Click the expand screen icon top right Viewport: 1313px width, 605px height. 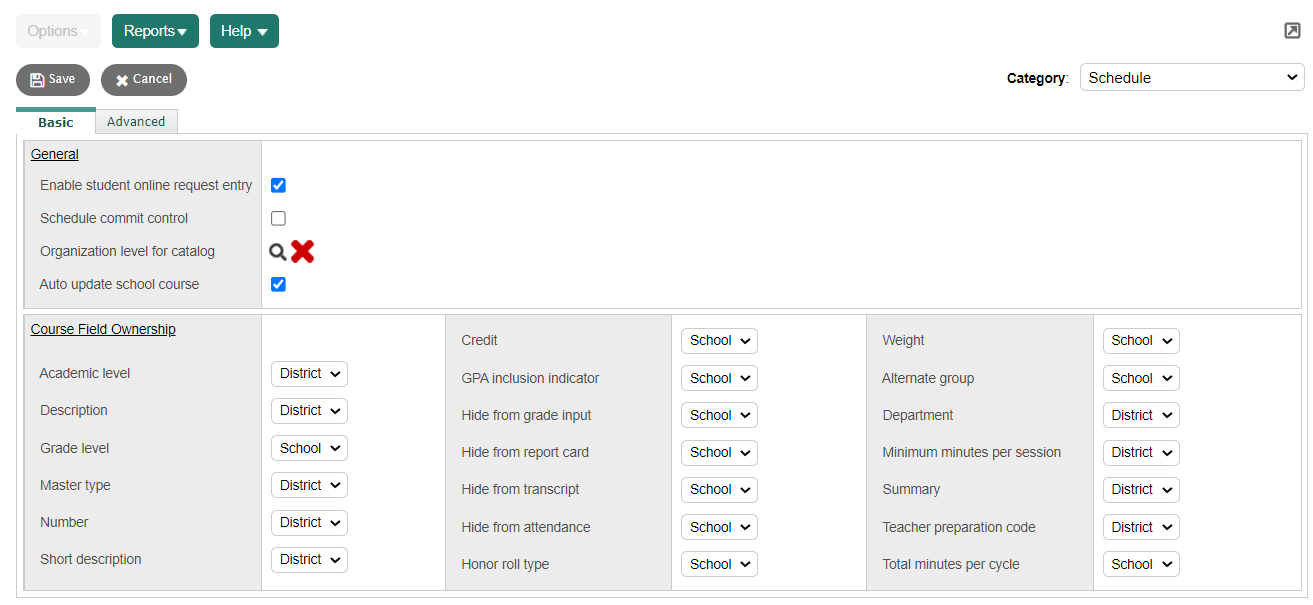(x=1291, y=30)
